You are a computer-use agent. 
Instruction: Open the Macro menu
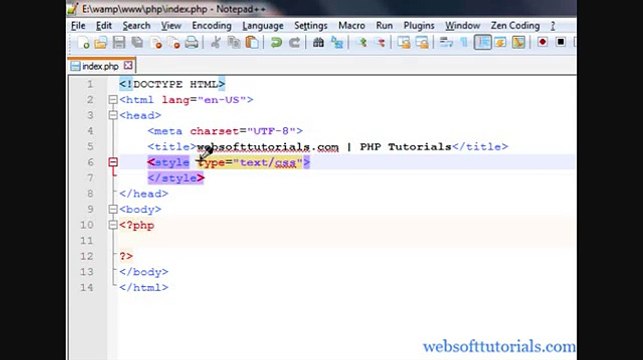pos(351,26)
